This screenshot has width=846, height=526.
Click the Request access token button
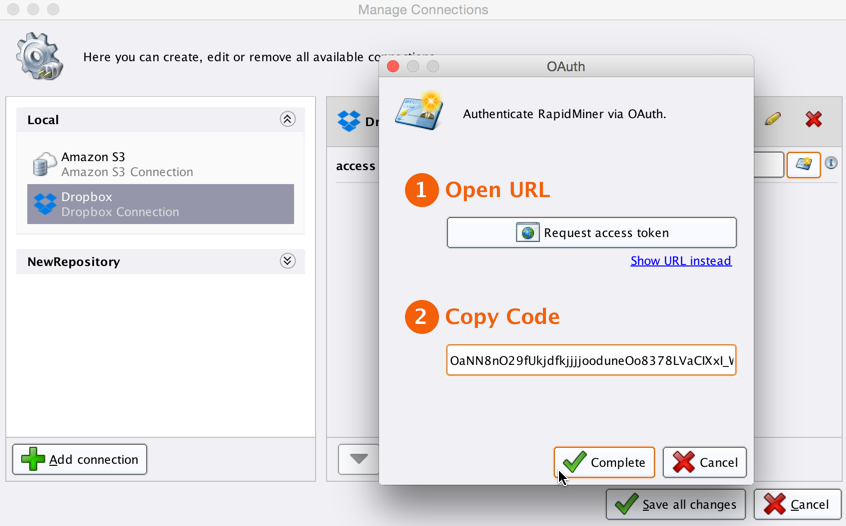pyautogui.click(x=591, y=233)
